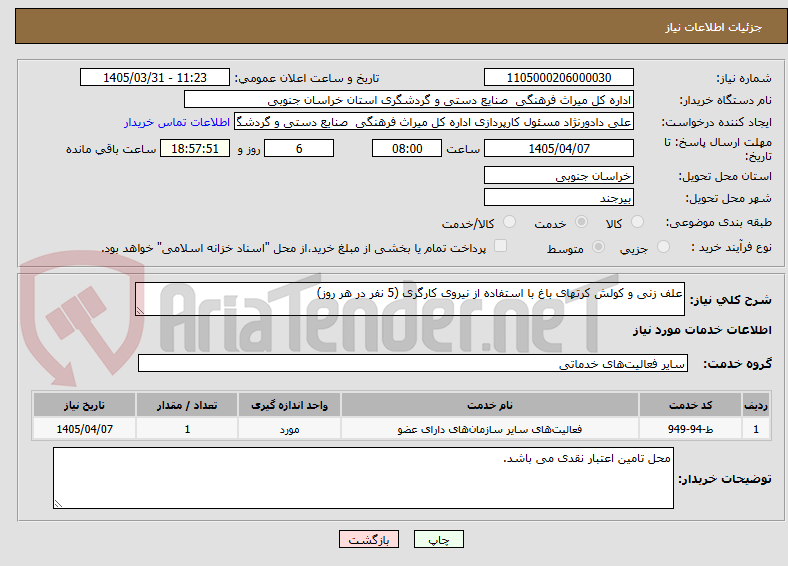Click the نوع فرآیند خرید label
Screen dimensions: 788x566
(731, 247)
